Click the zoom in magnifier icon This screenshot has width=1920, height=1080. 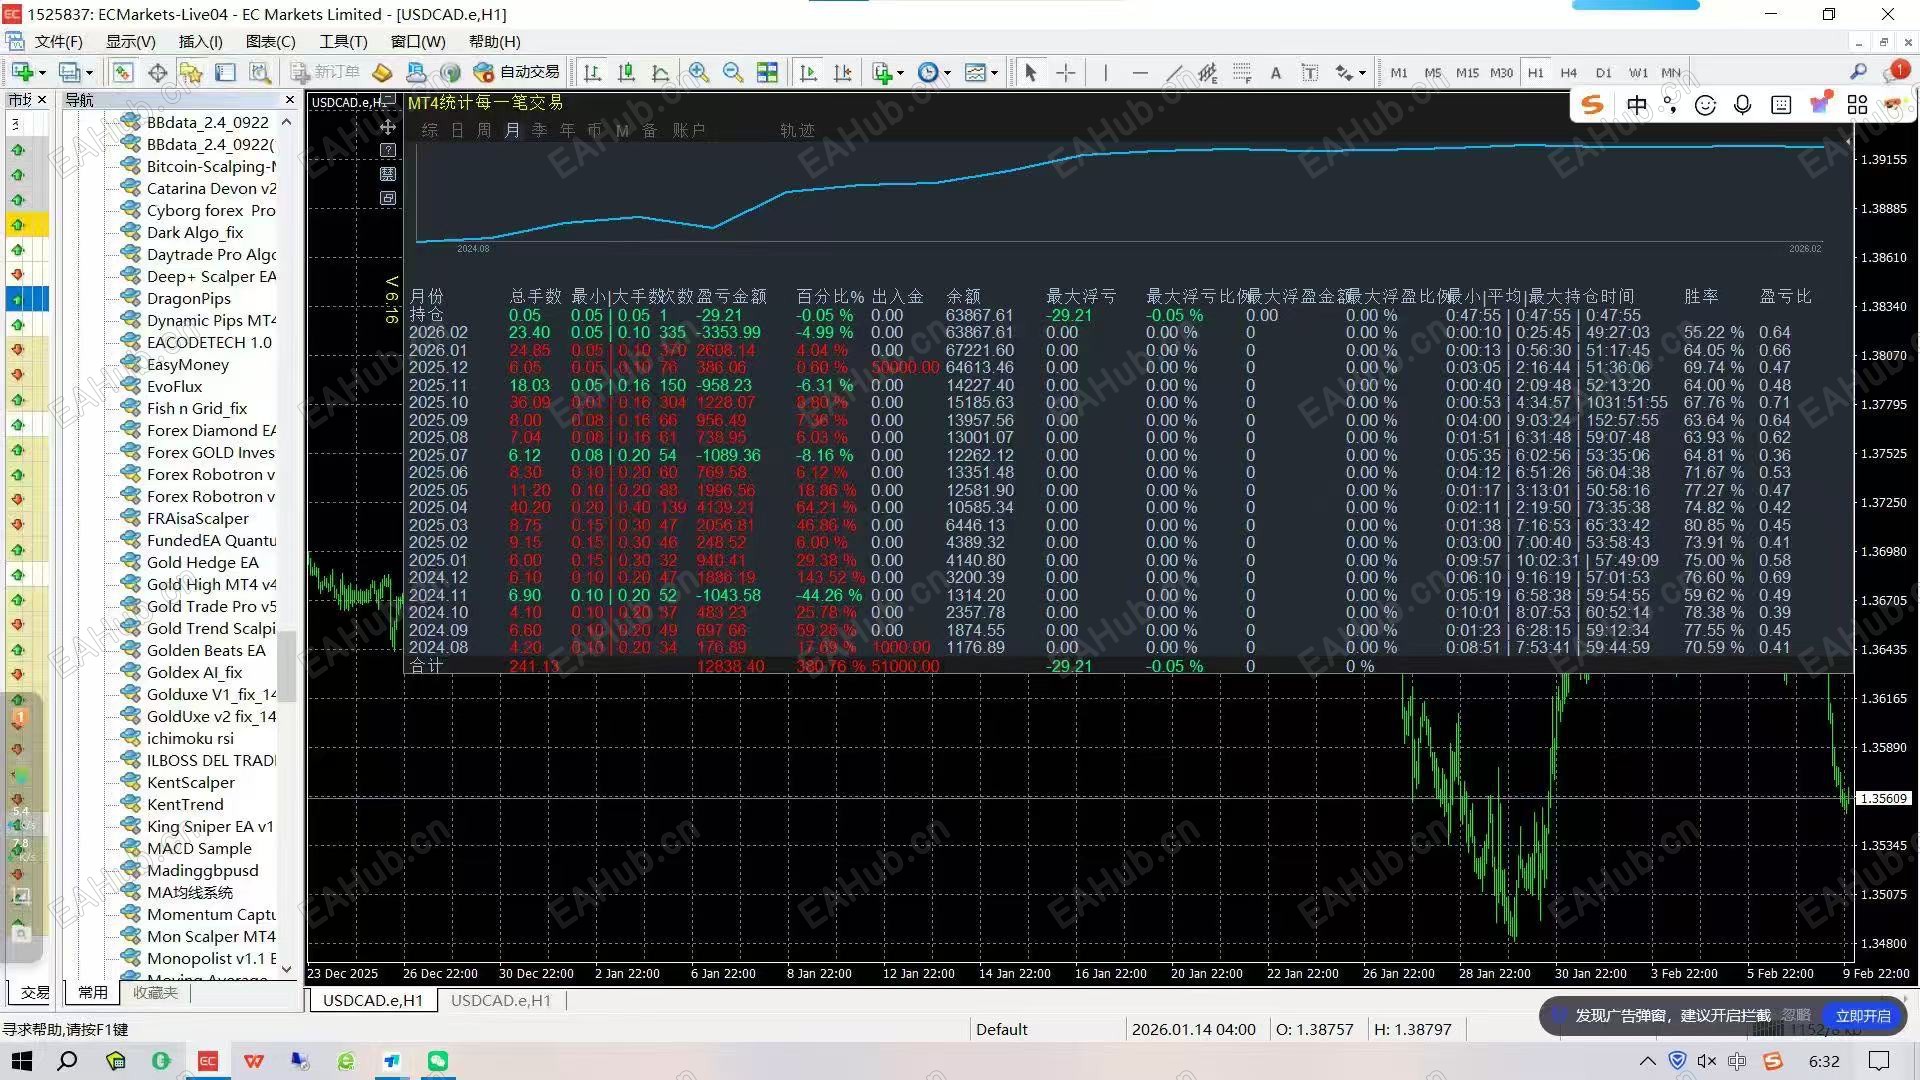[x=699, y=72]
